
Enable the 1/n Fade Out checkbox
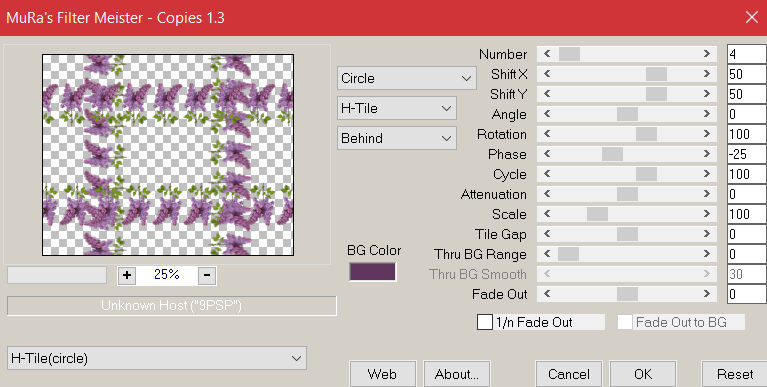pyautogui.click(x=485, y=322)
